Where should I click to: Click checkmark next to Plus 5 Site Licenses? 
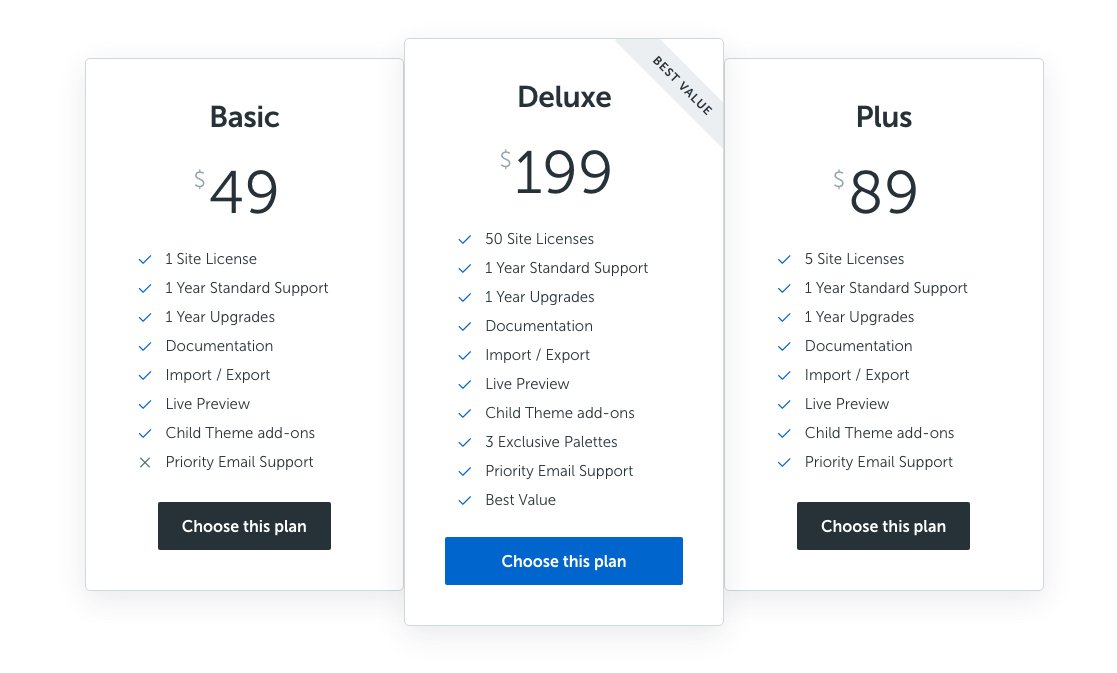pos(784,259)
